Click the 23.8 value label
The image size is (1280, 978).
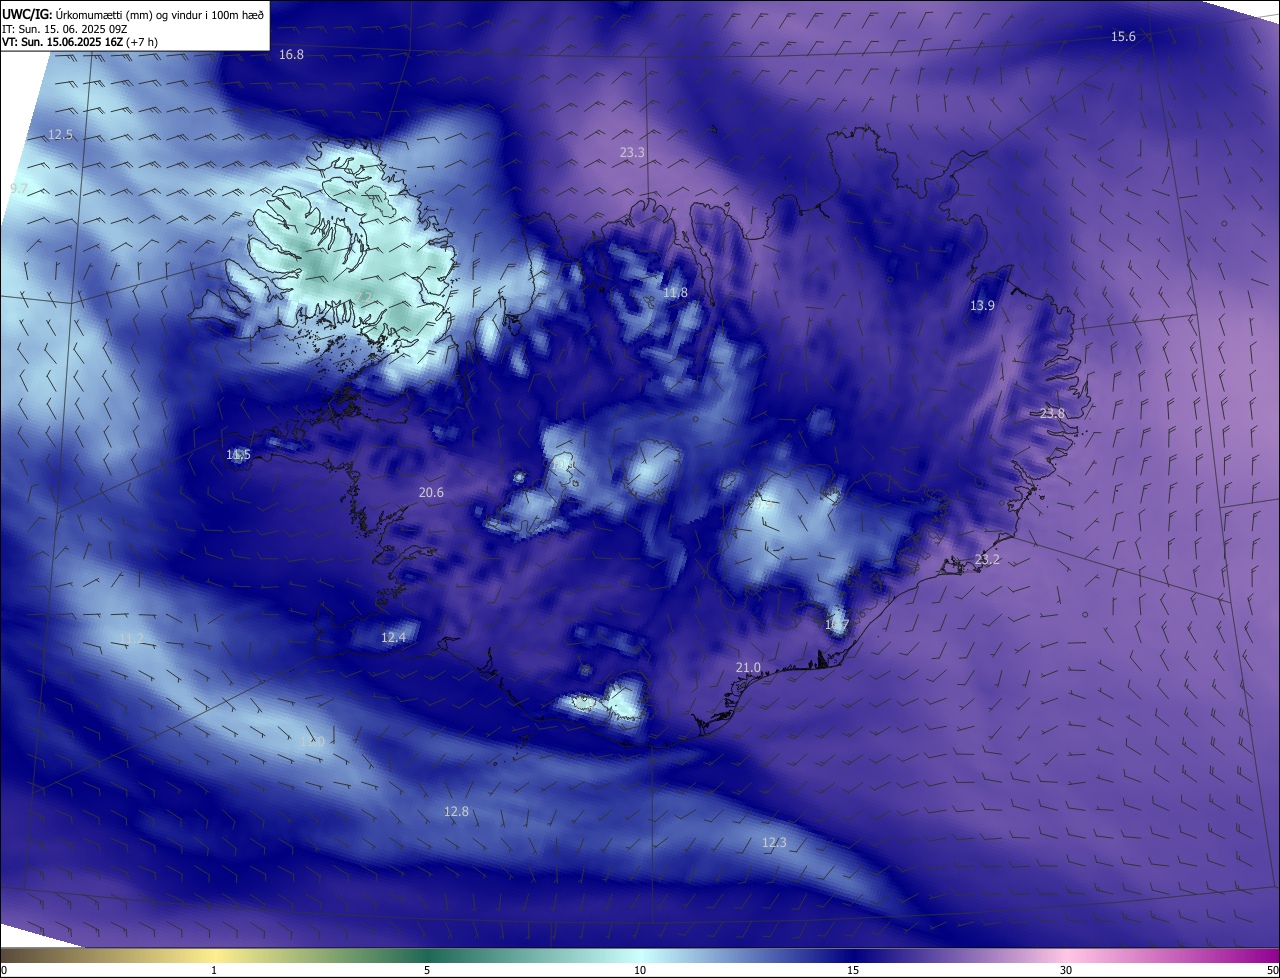point(1053,414)
